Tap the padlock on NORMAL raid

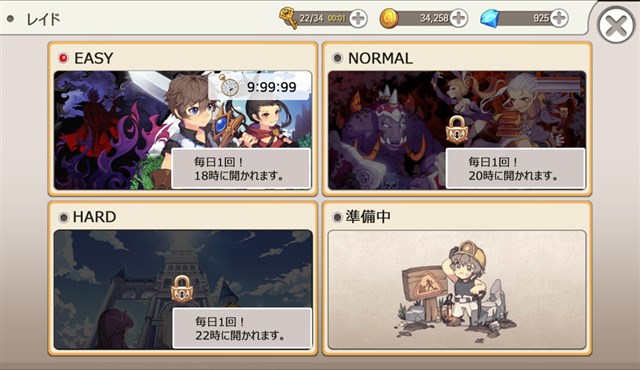pyautogui.click(x=456, y=129)
